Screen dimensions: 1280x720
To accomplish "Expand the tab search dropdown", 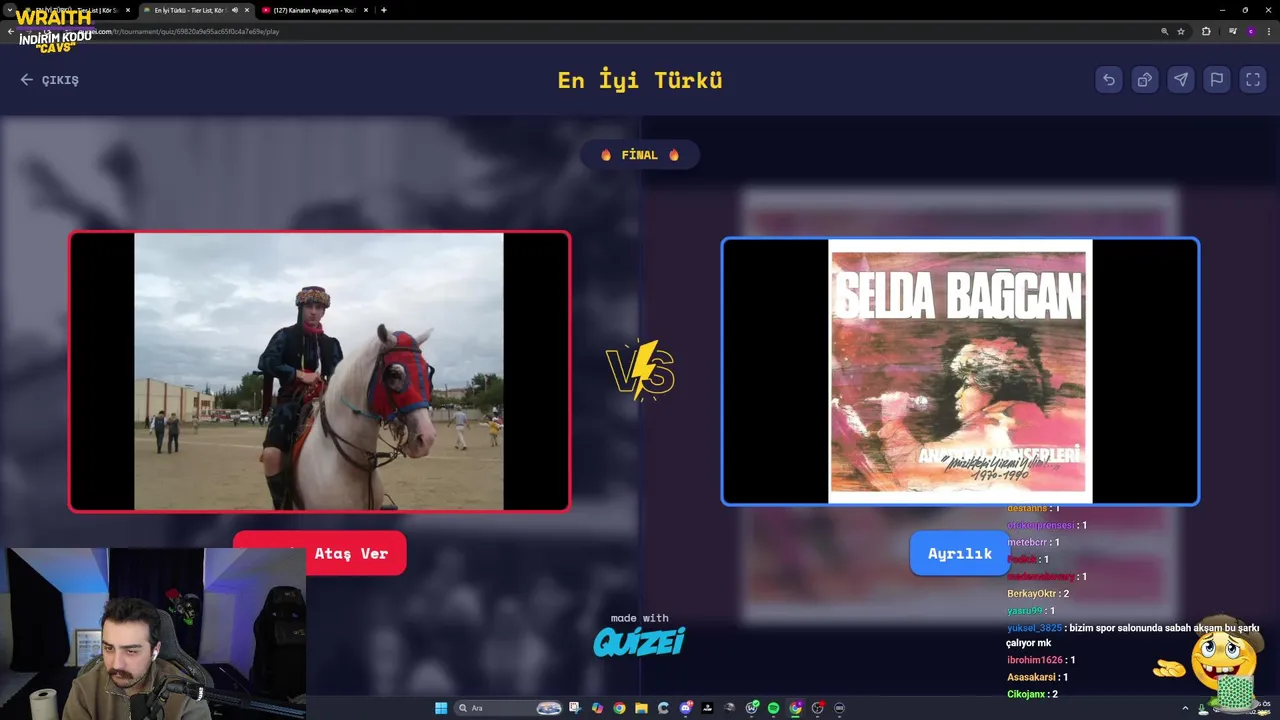I will (x=9, y=10).
